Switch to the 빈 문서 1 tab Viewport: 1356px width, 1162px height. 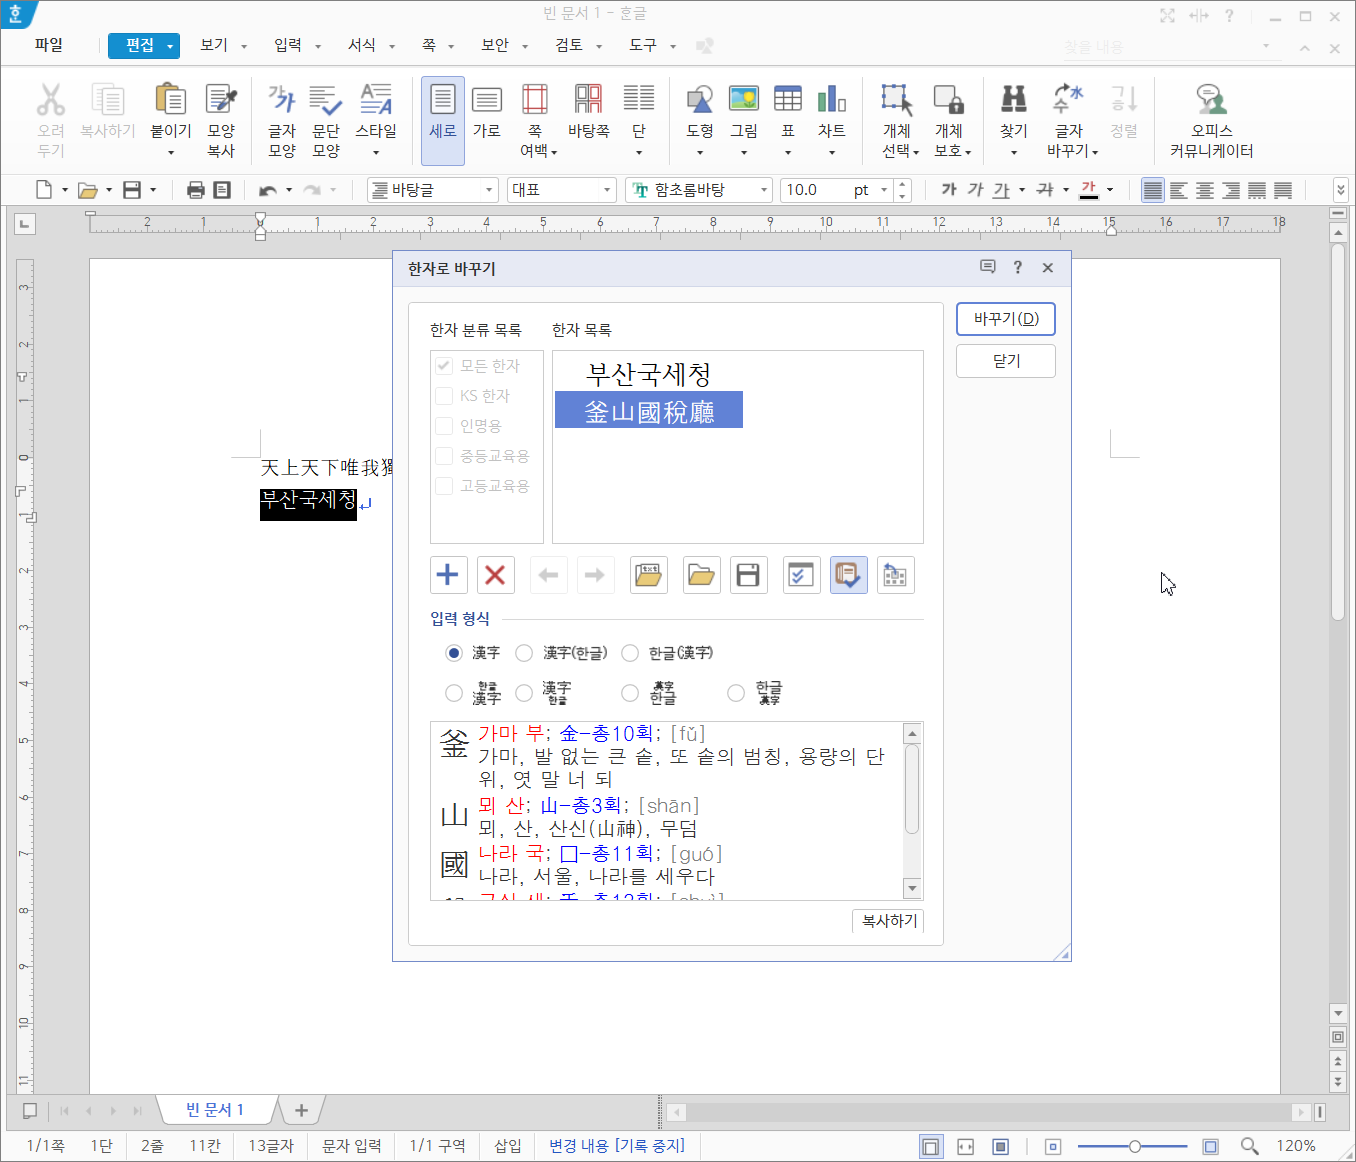[x=215, y=1110]
